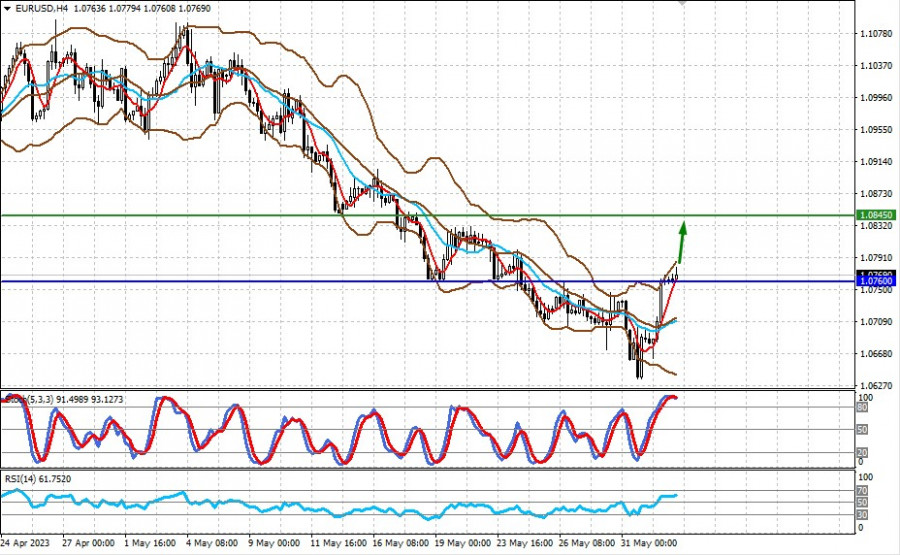
Task: Click the light blue RSI line end
Action: click(676, 495)
